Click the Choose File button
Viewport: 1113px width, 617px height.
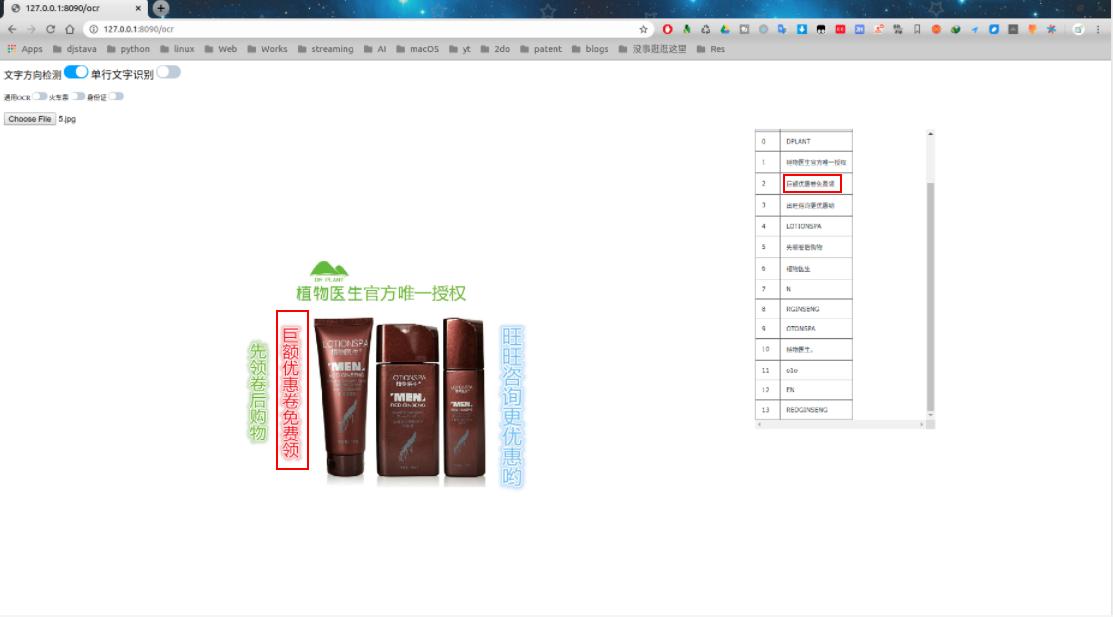click(x=30, y=119)
